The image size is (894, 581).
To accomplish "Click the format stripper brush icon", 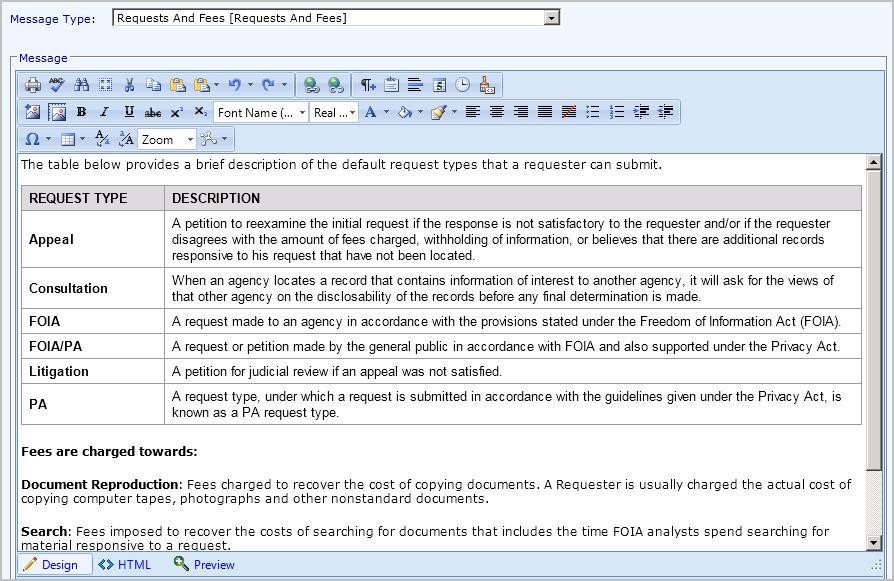I will point(487,85).
